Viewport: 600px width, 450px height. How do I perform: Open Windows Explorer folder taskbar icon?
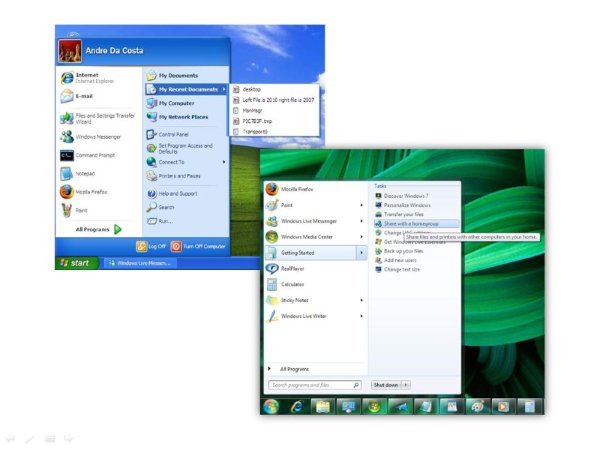click(323, 407)
